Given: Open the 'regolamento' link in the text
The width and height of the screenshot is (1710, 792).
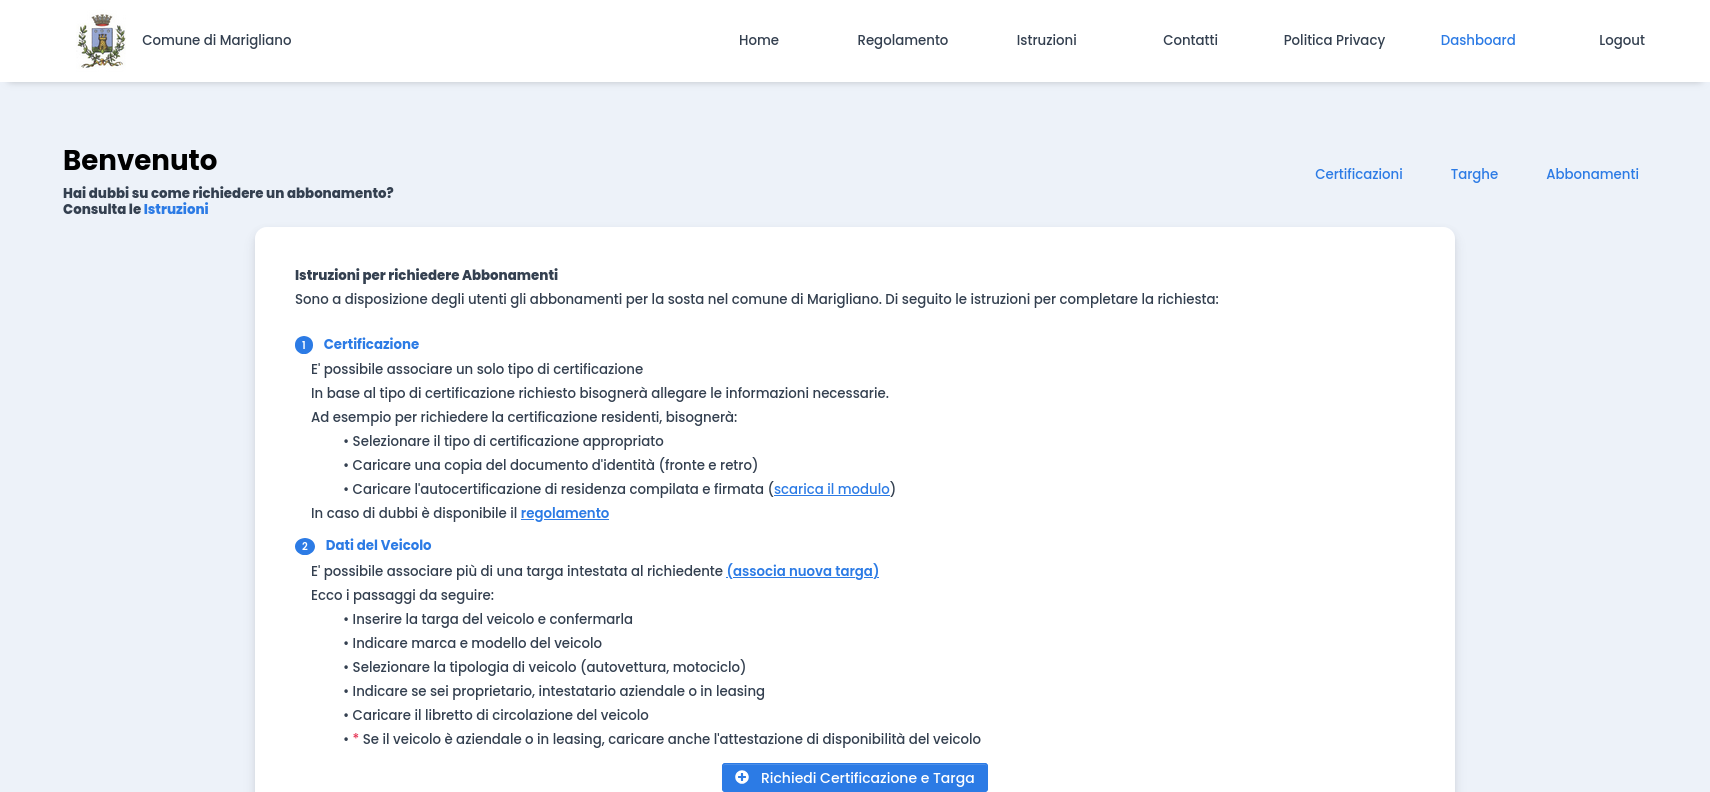Looking at the screenshot, I should tap(565, 513).
